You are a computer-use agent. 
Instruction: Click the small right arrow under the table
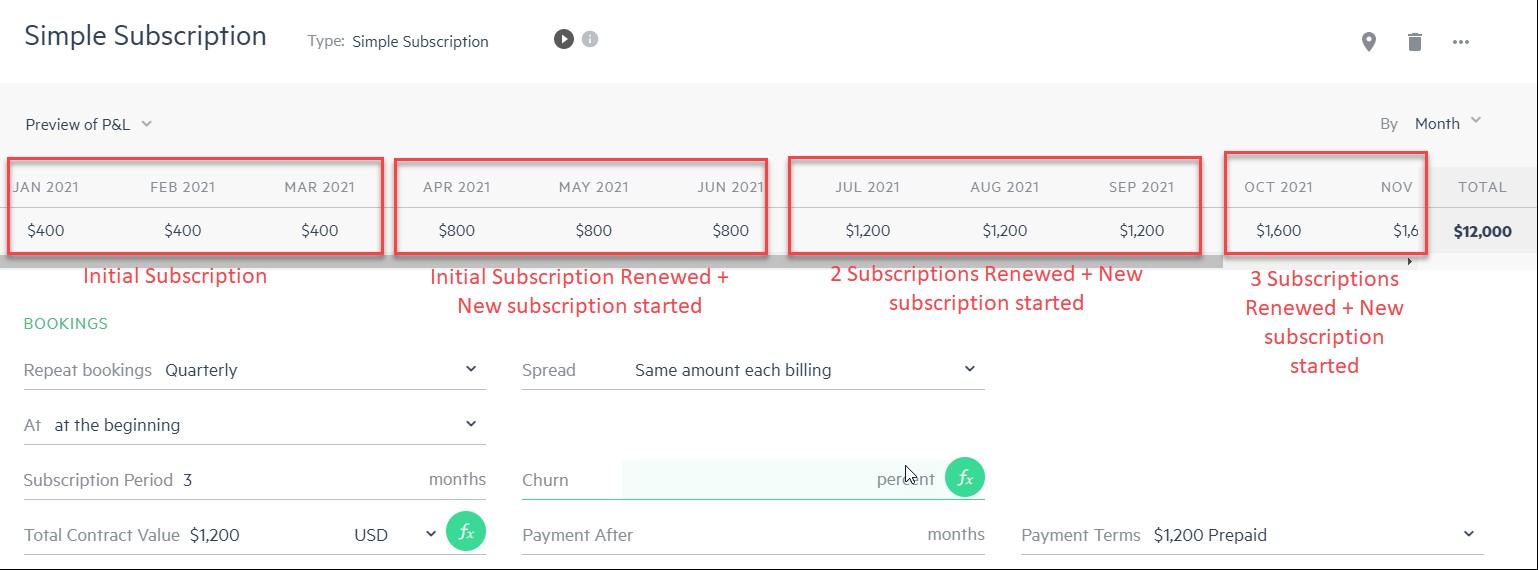click(1411, 262)
